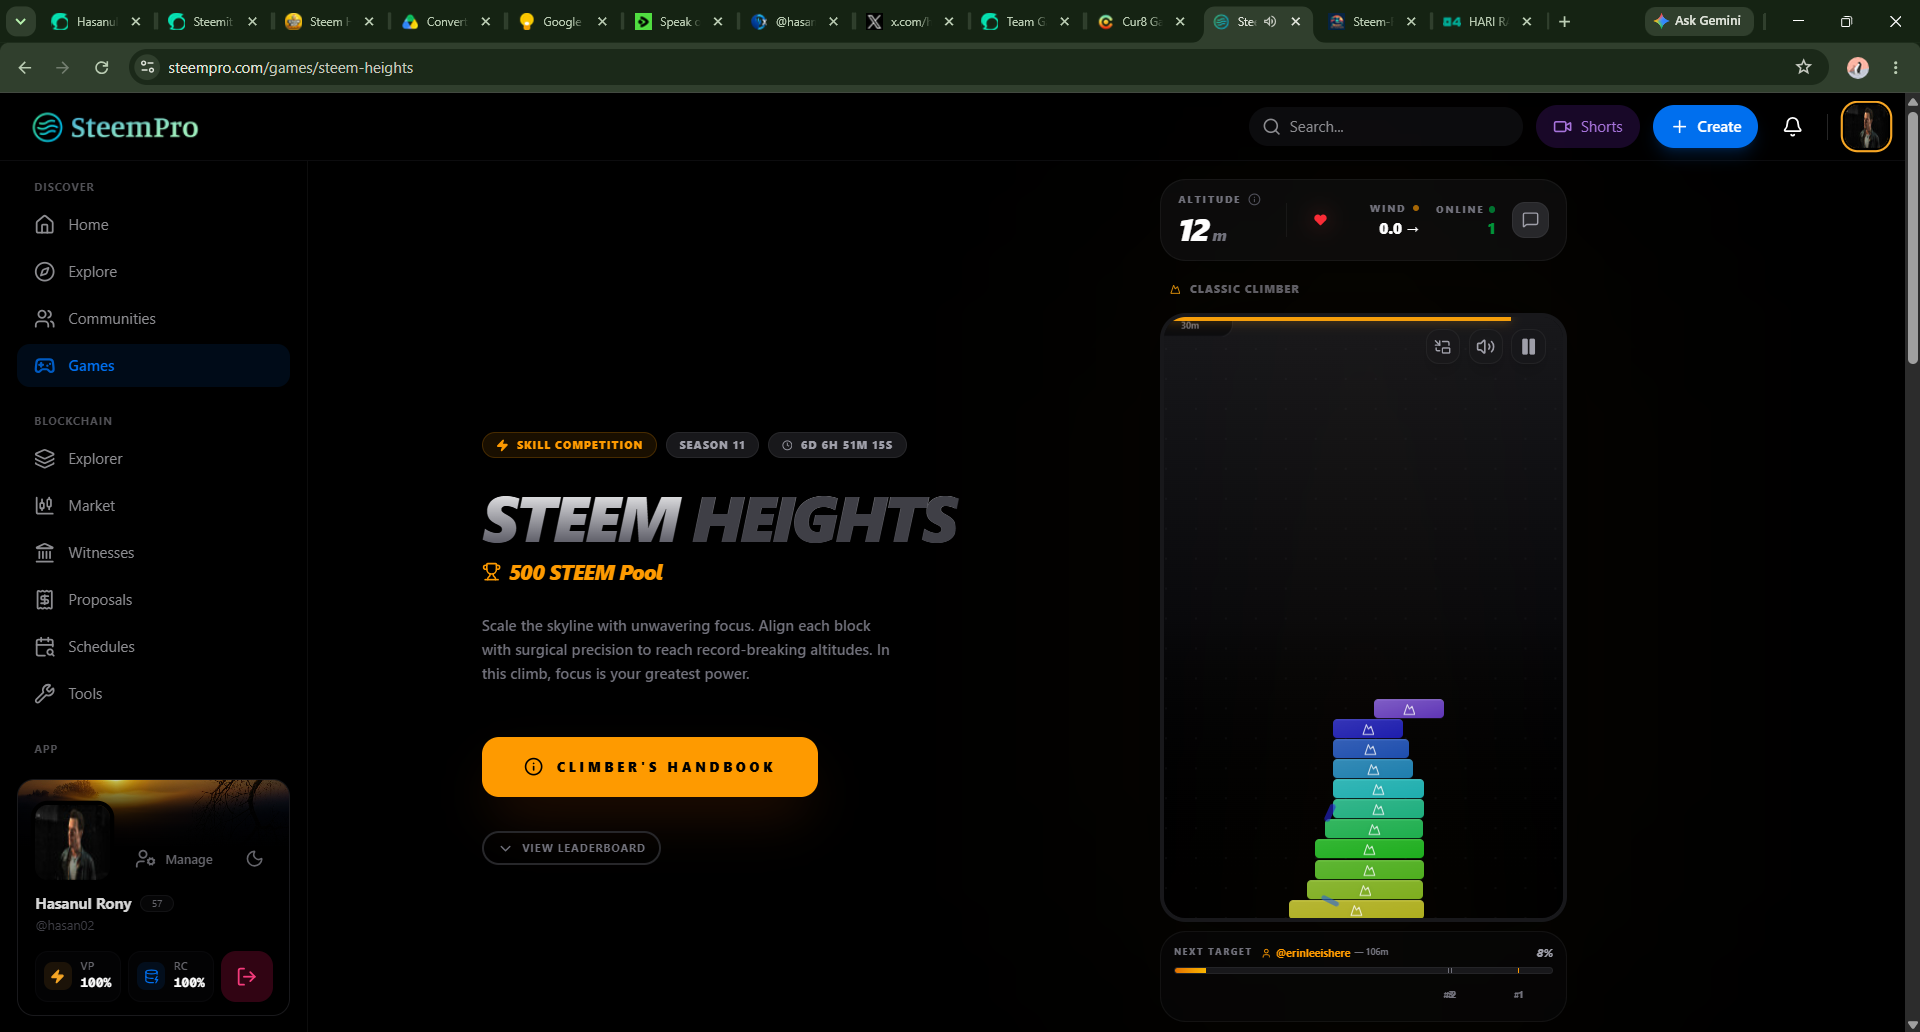Click the next target progress bar

pos(1363,971)
